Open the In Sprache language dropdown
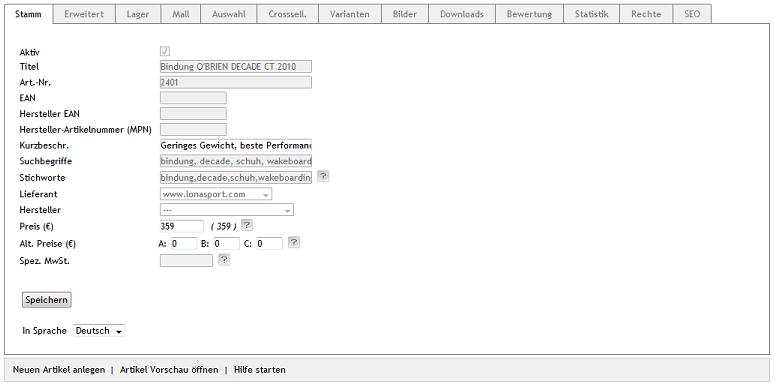775x386 pixels. tap(99, 331)
